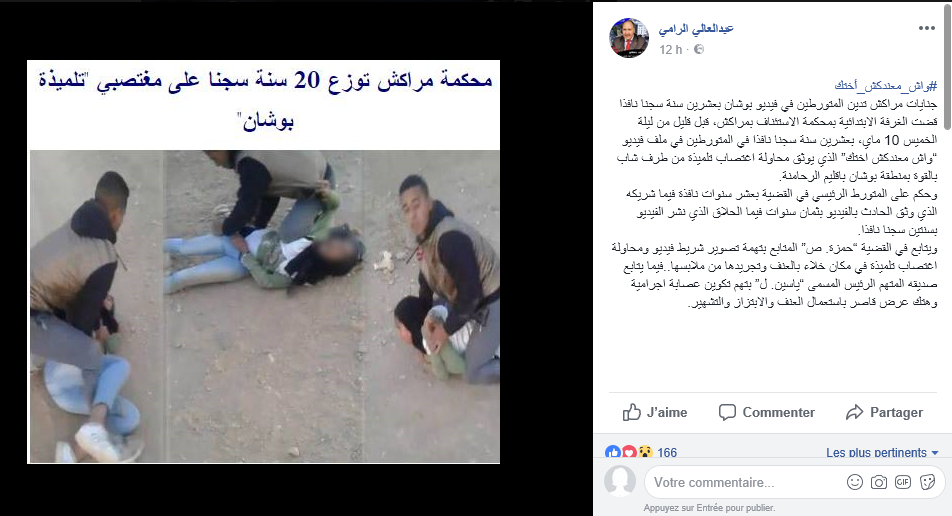
Task: Open the sticker picker icon
Action: (927, 482)
